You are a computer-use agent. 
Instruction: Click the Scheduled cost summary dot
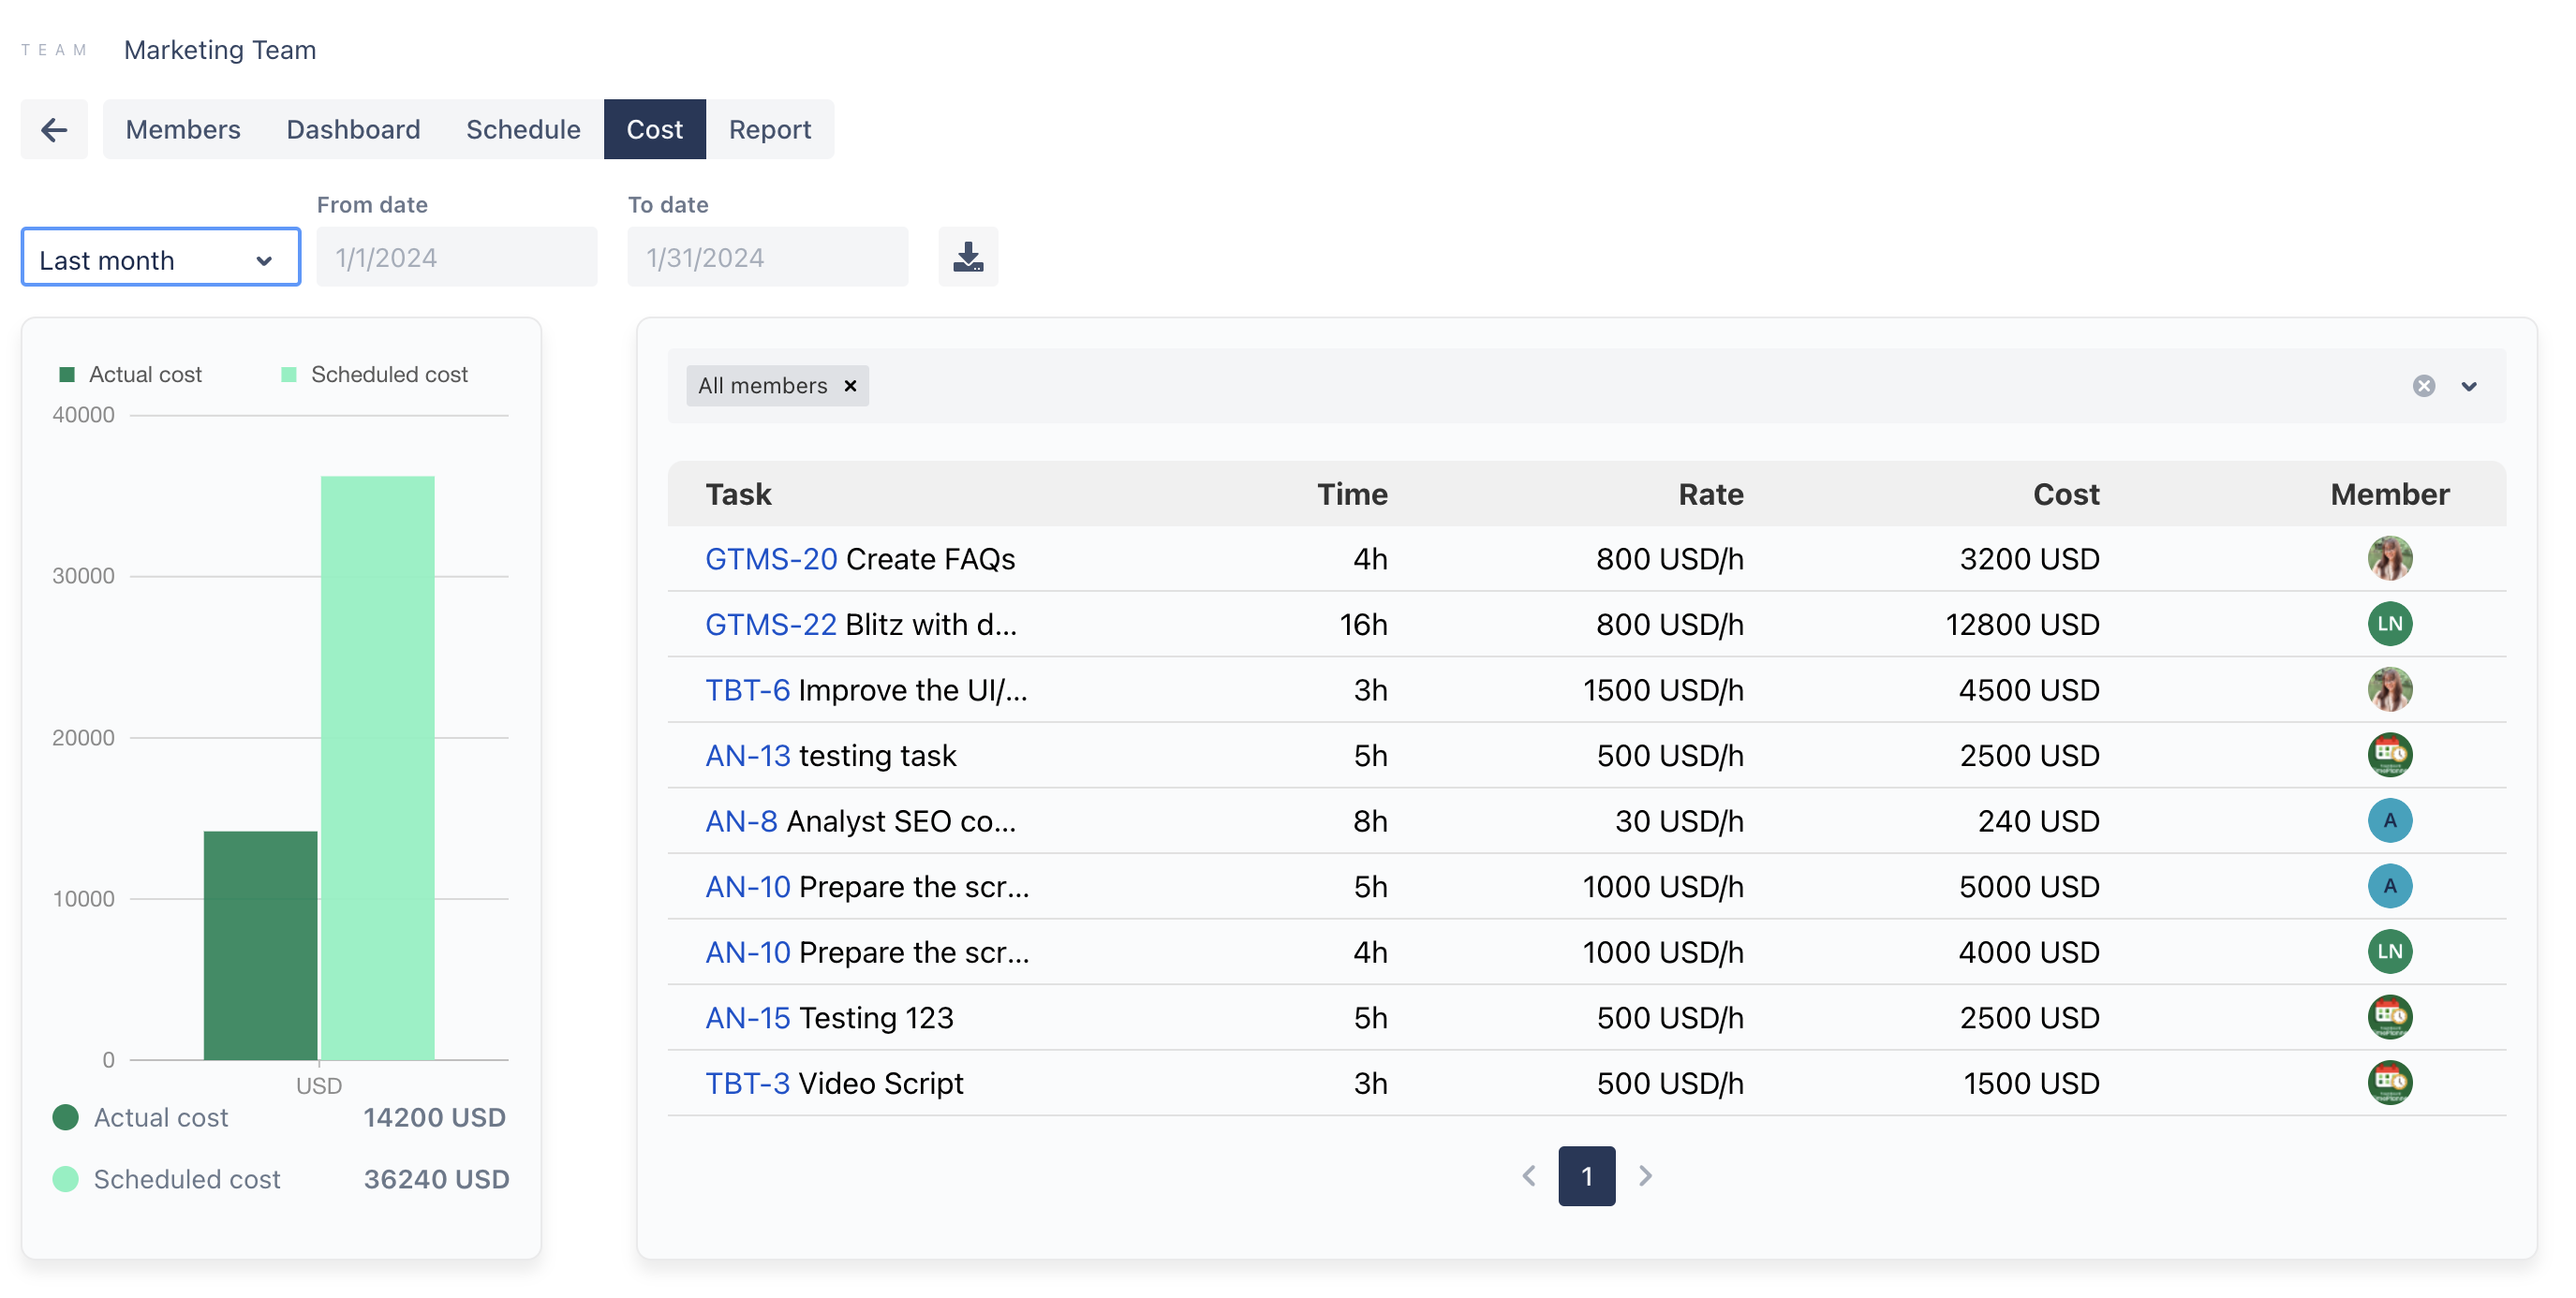(65, 1179)
